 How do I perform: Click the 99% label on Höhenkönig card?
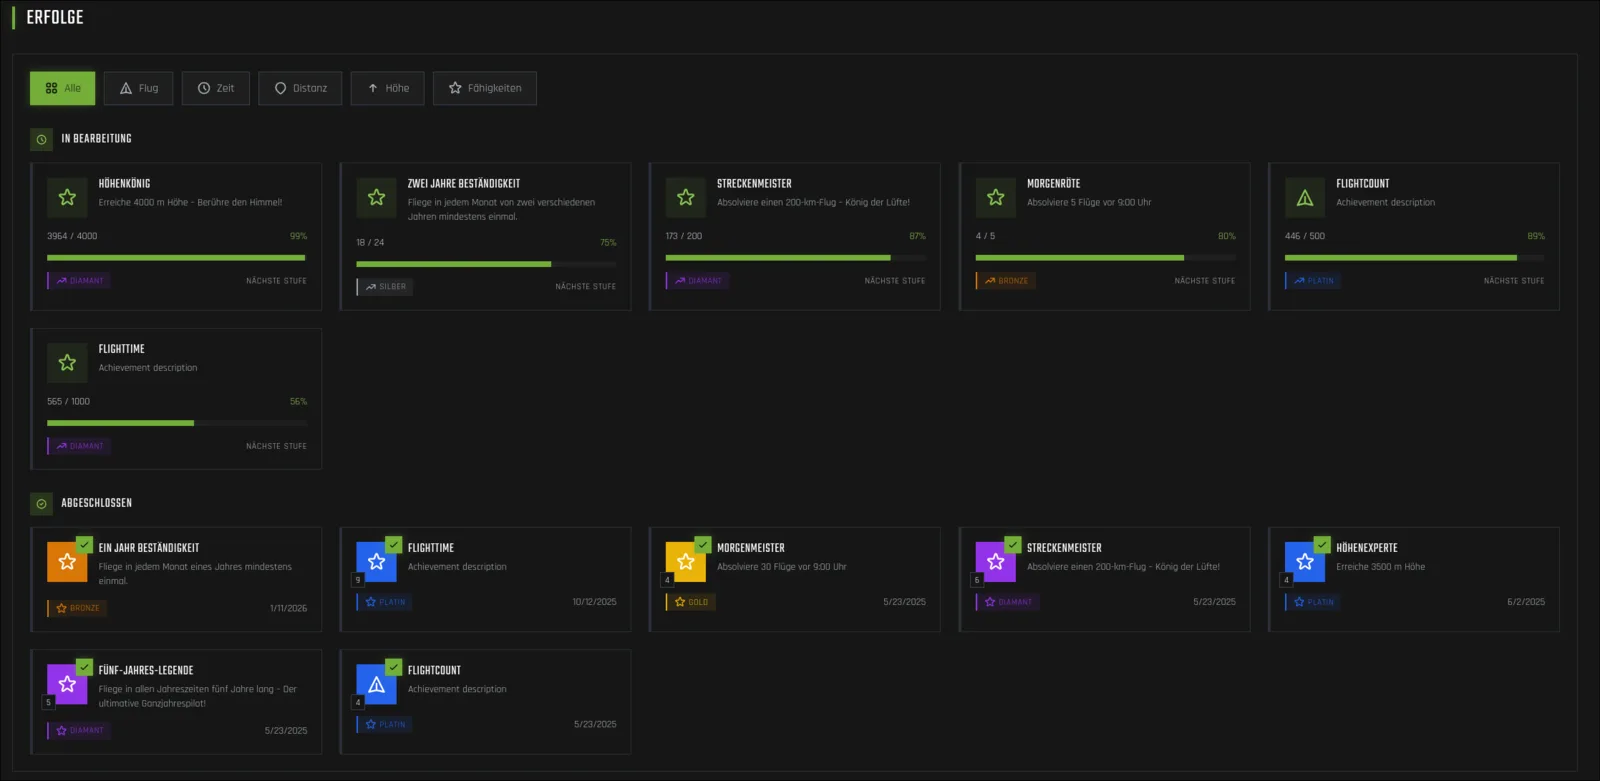298,236
